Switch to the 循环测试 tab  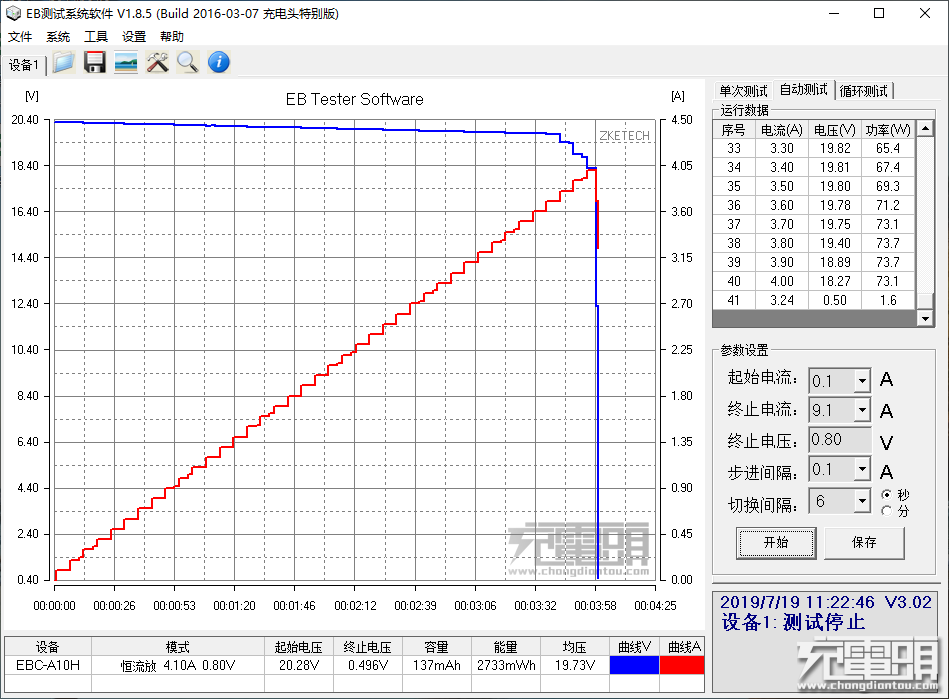tap(864, 90)
